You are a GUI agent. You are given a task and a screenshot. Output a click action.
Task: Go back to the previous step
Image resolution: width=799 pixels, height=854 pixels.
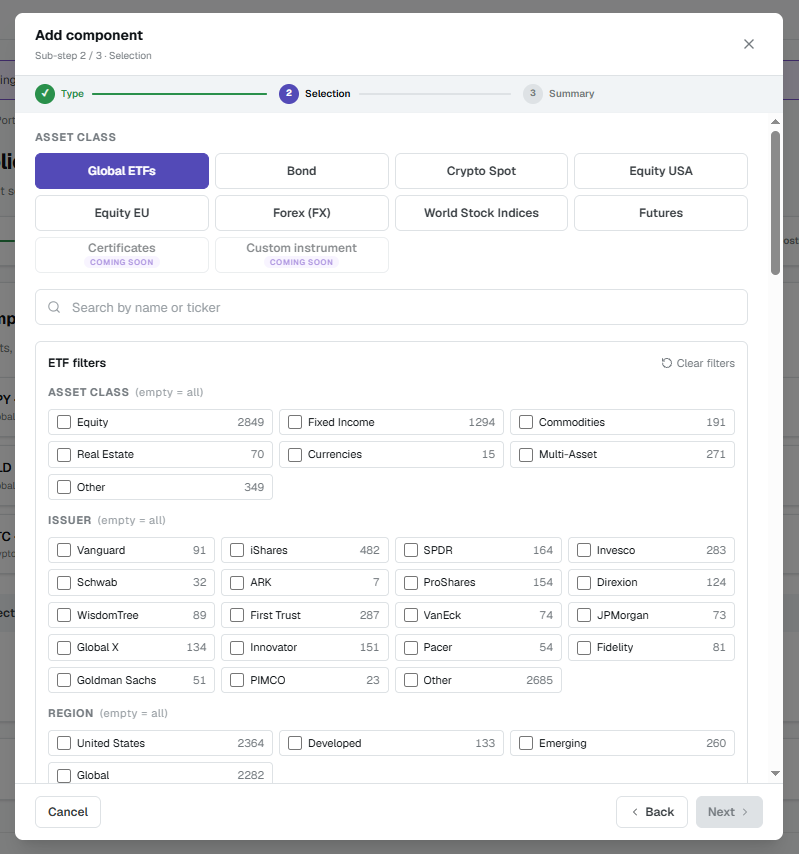click(651, 812)
